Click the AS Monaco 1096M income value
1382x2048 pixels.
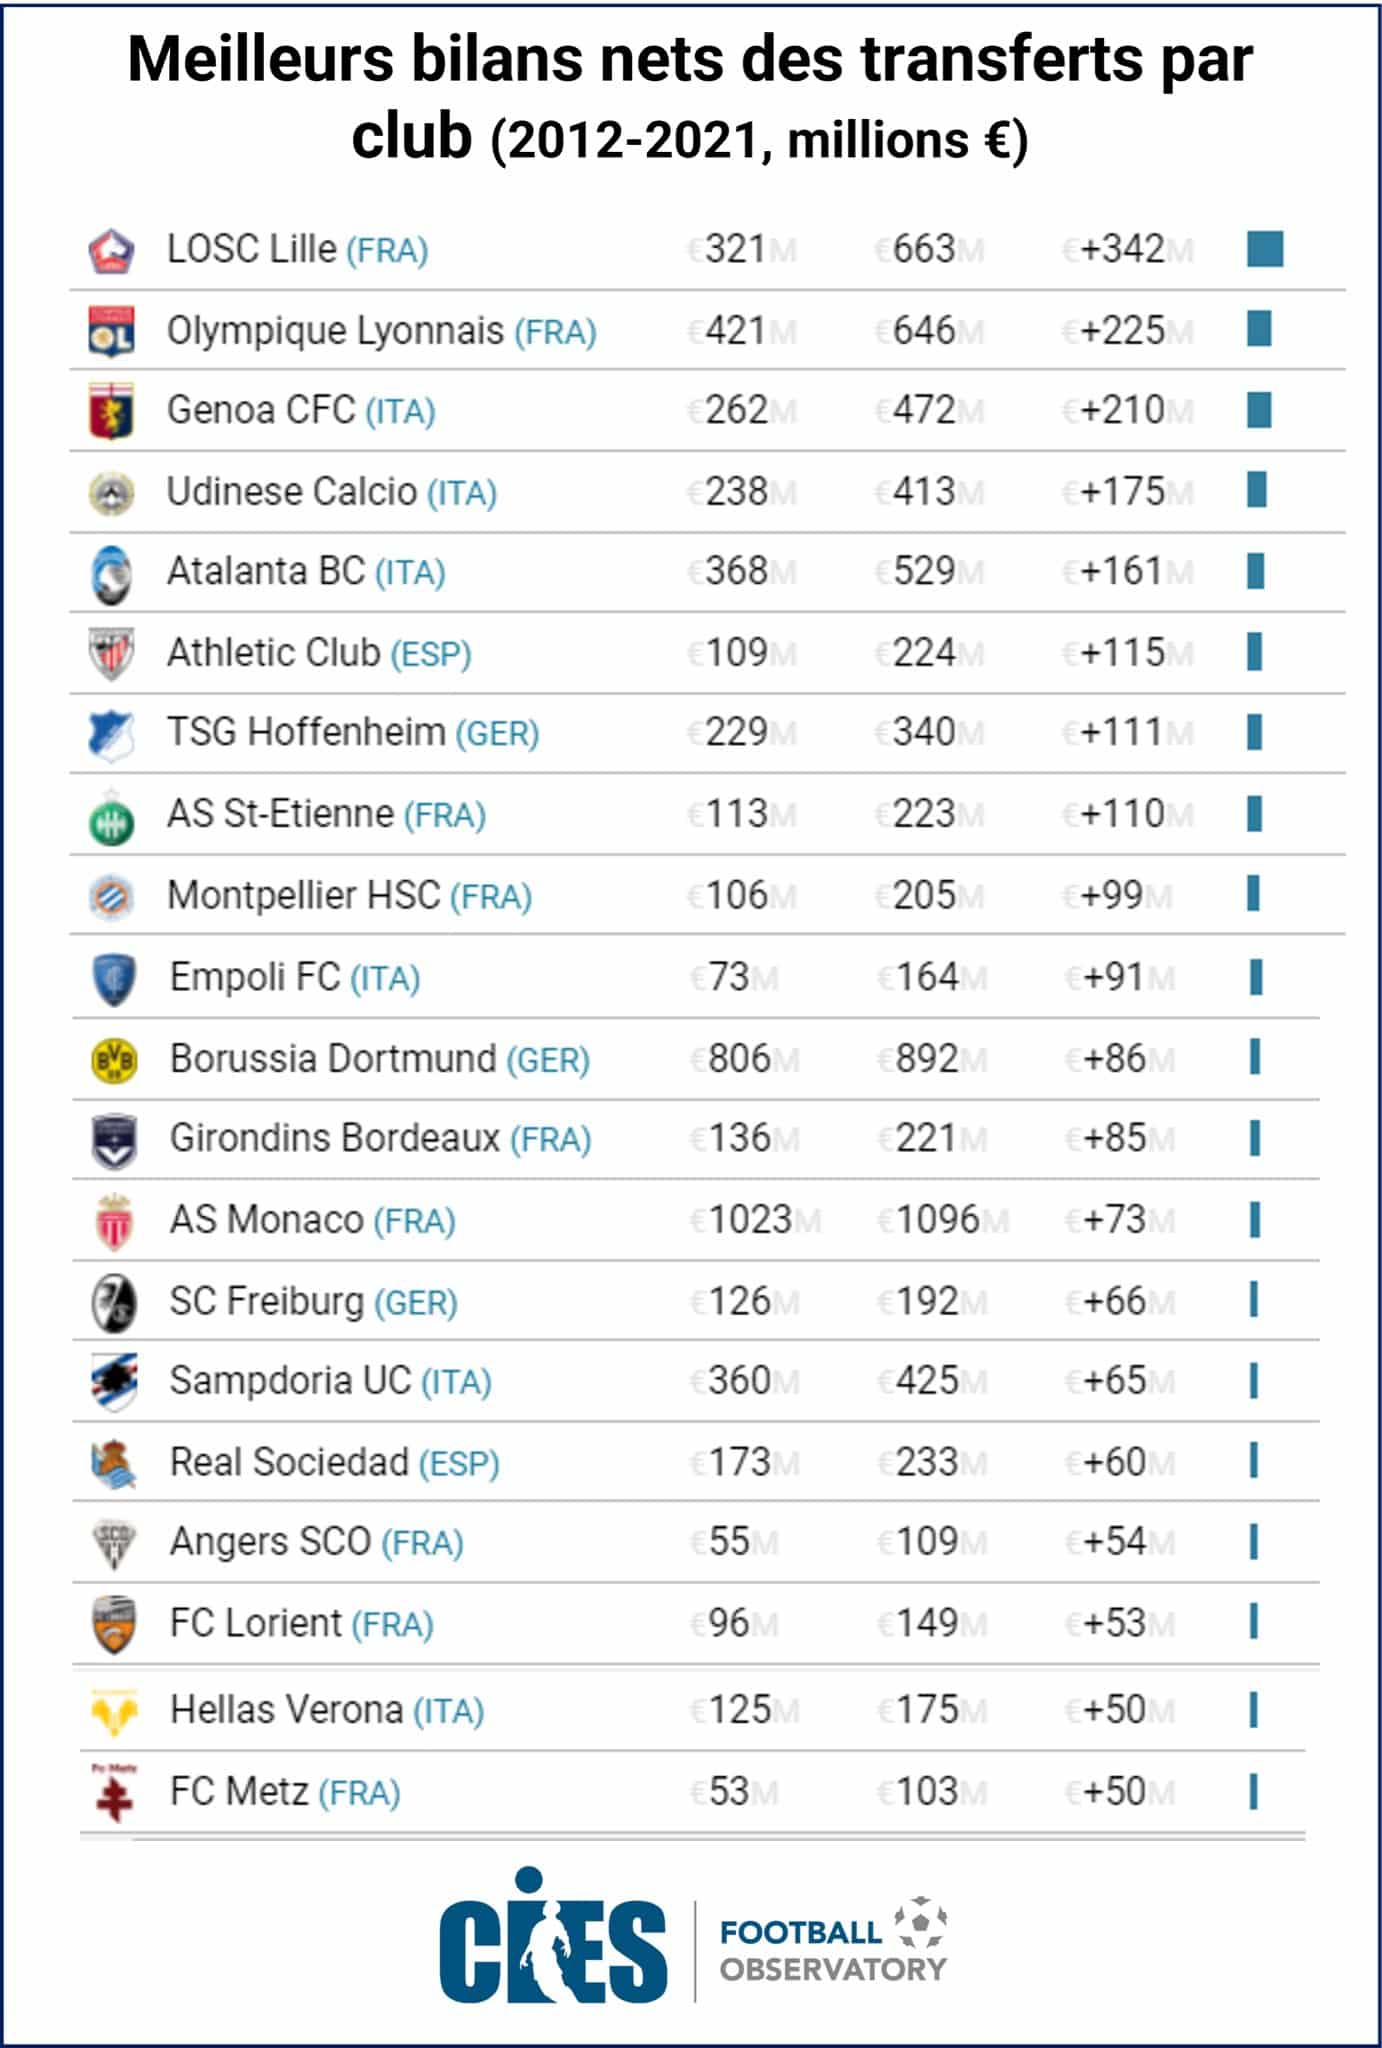[x=938, y=1220]
